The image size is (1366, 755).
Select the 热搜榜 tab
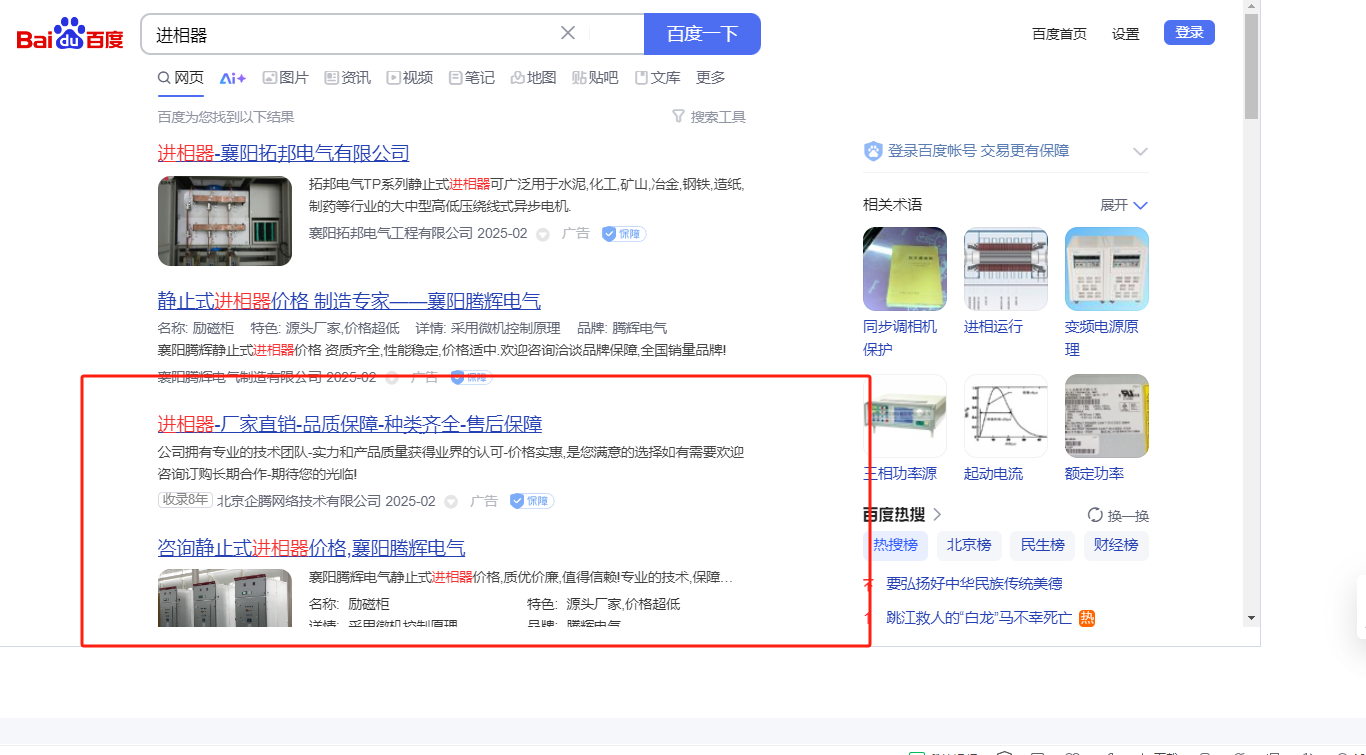895,545
